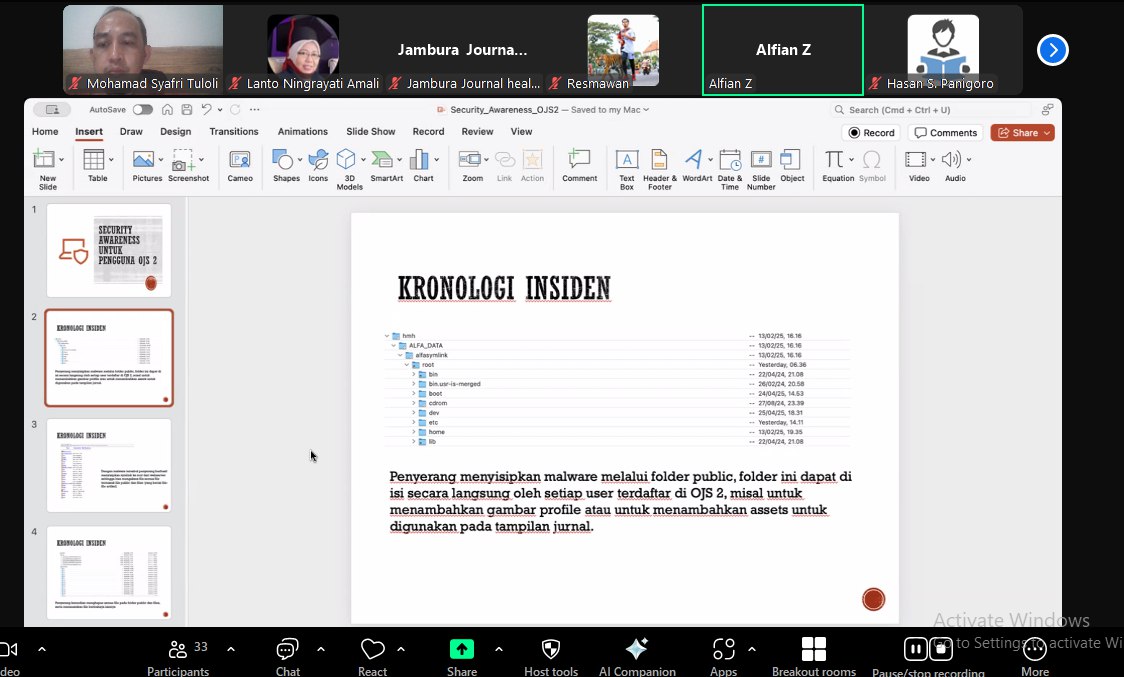The height and width of the screenshot is (677, 1124).
Task: Open Breakout rooms
Action: (x=814, y=657)
